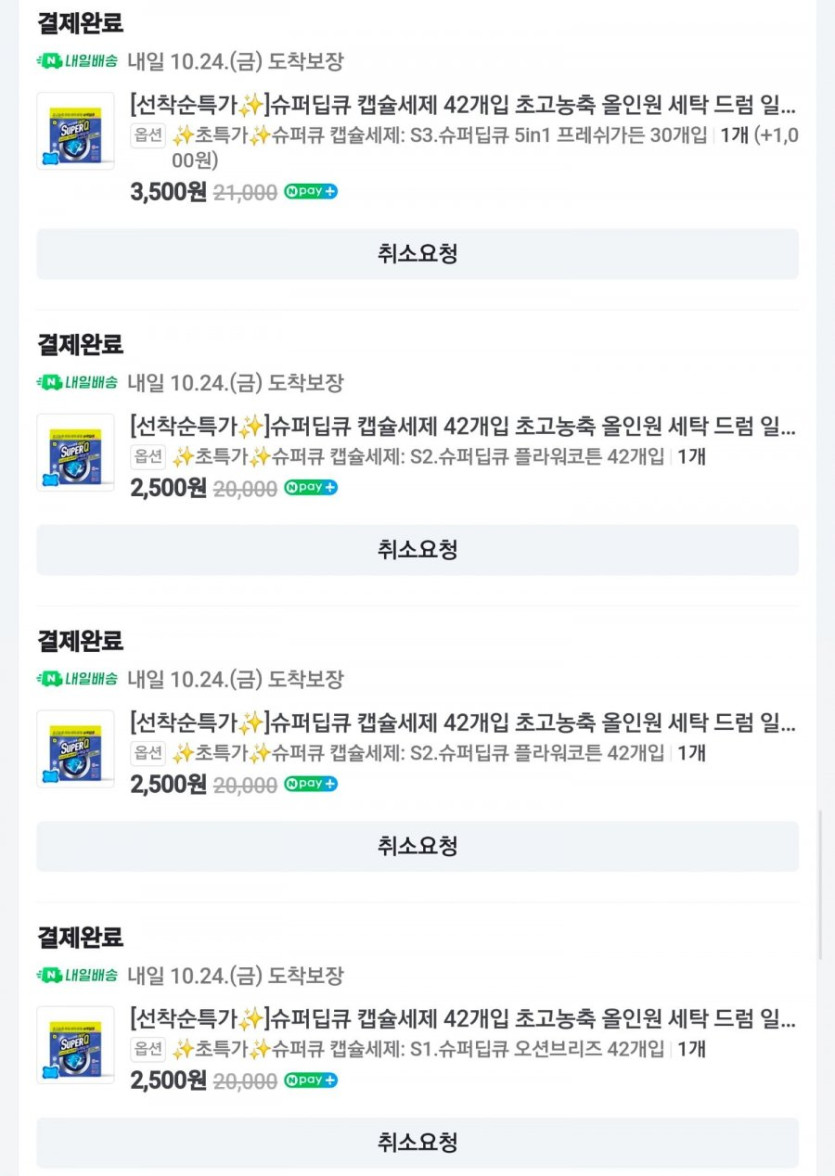Image resolution: width=835 pixels, height=1176 pixels.
Task: Open the product thumbnail of the 오션브리즈 order
Action: click(x=76, y=1045)
